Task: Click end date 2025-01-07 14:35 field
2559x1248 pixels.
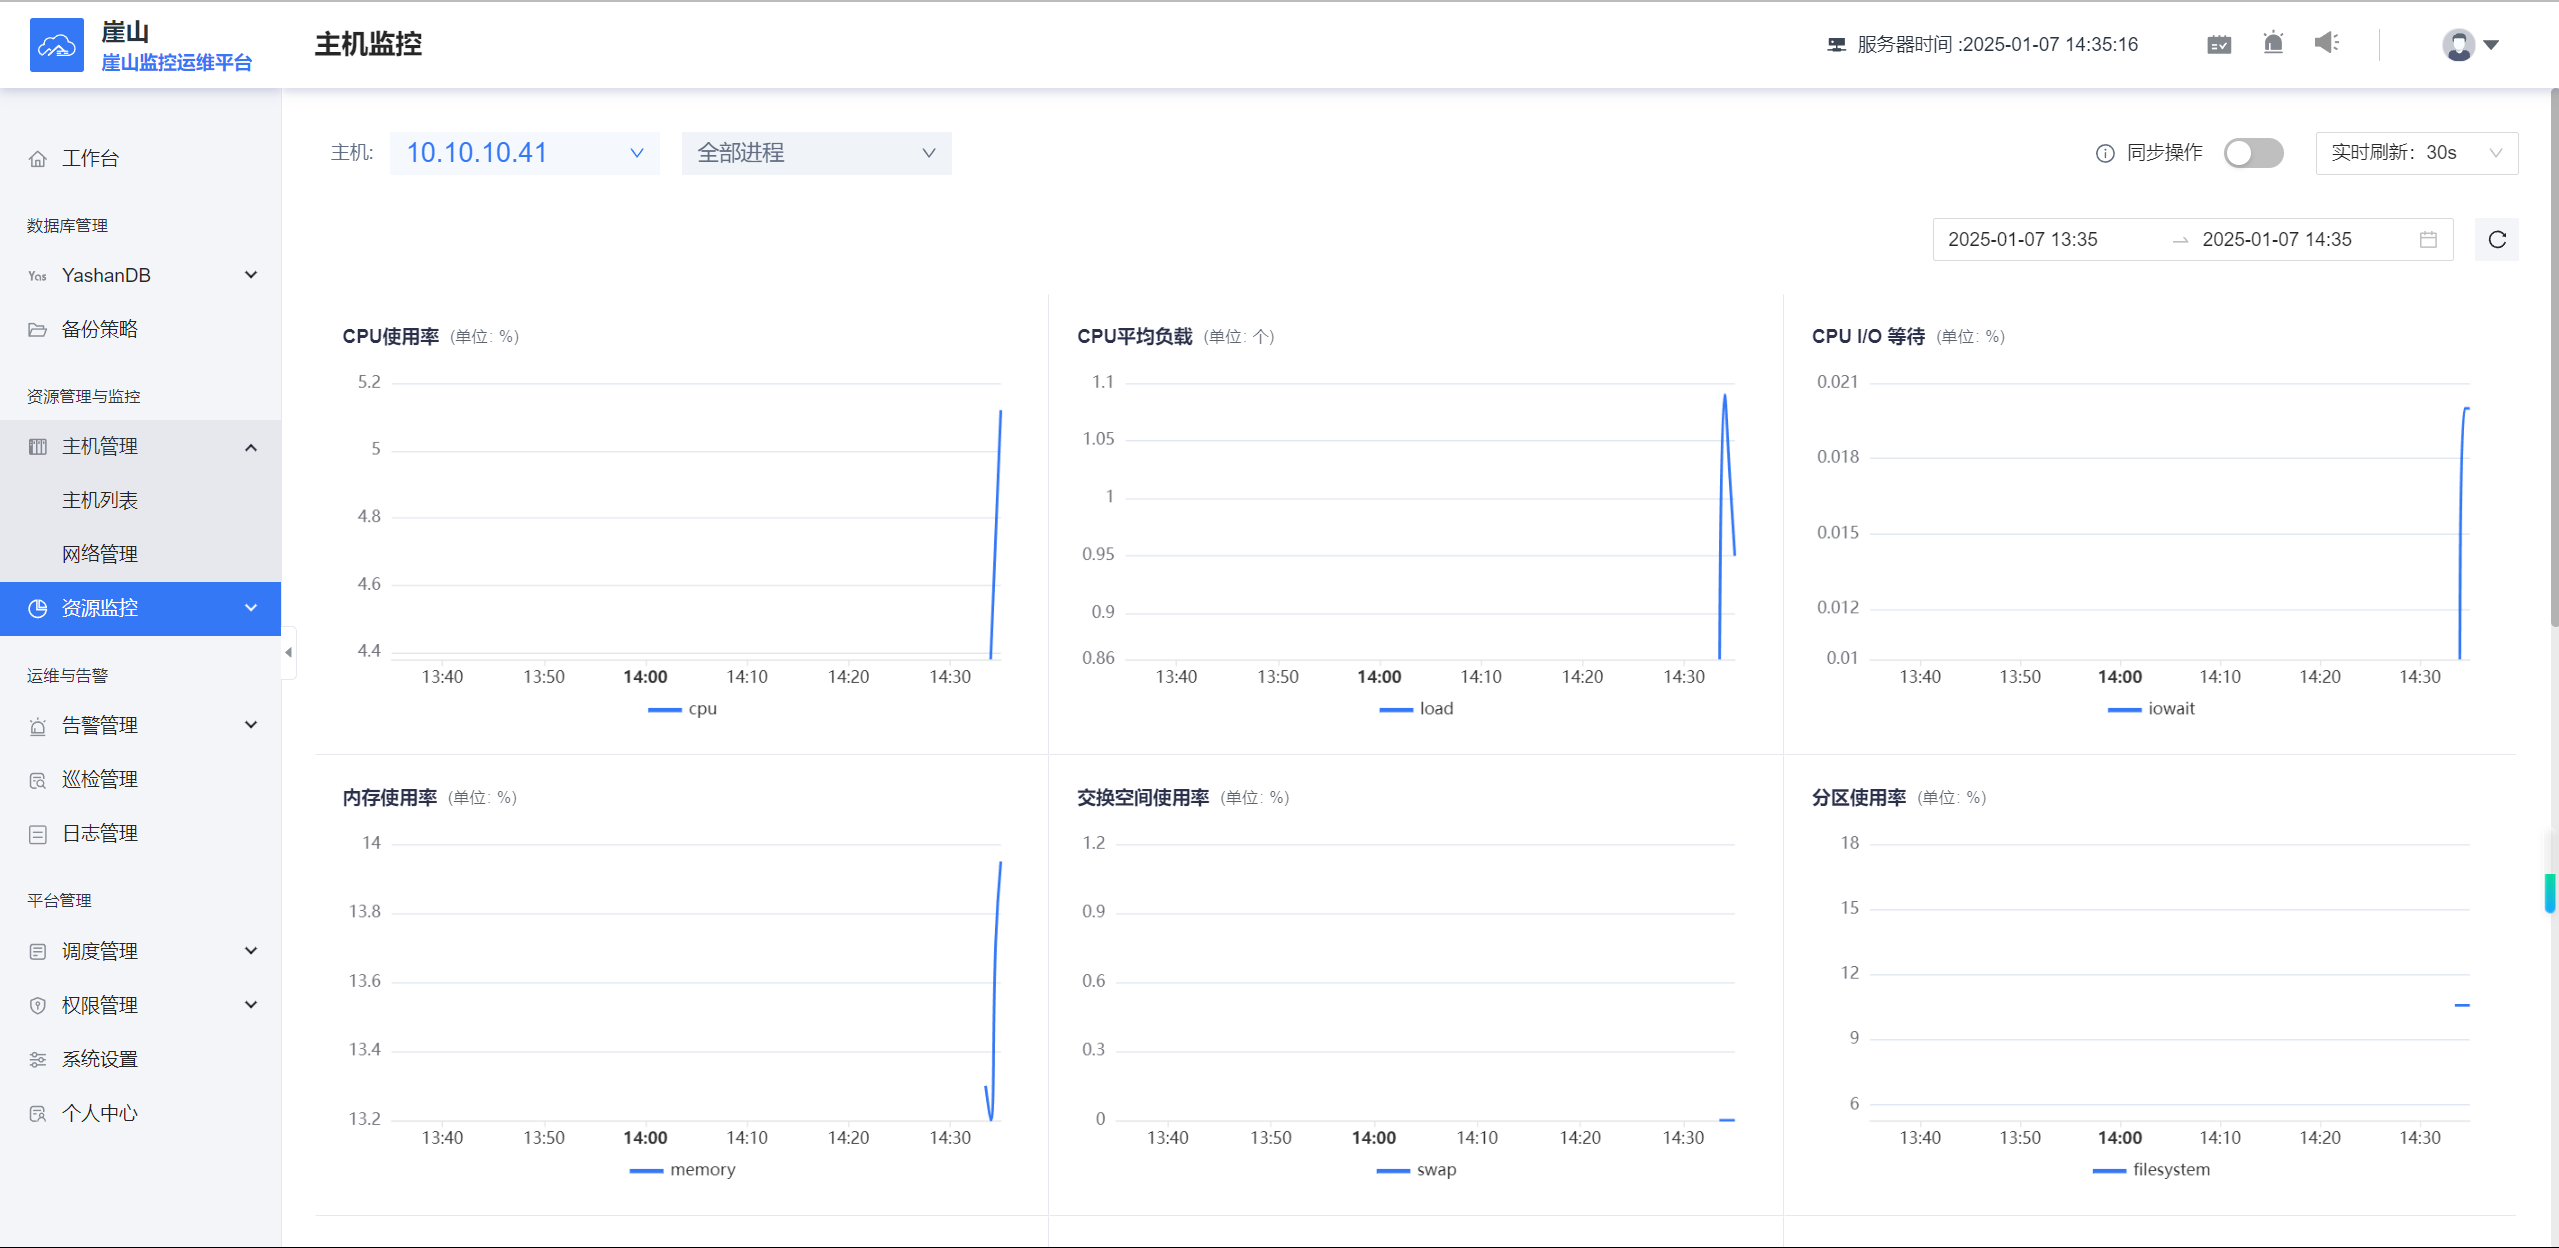Action: [2277, 240]
